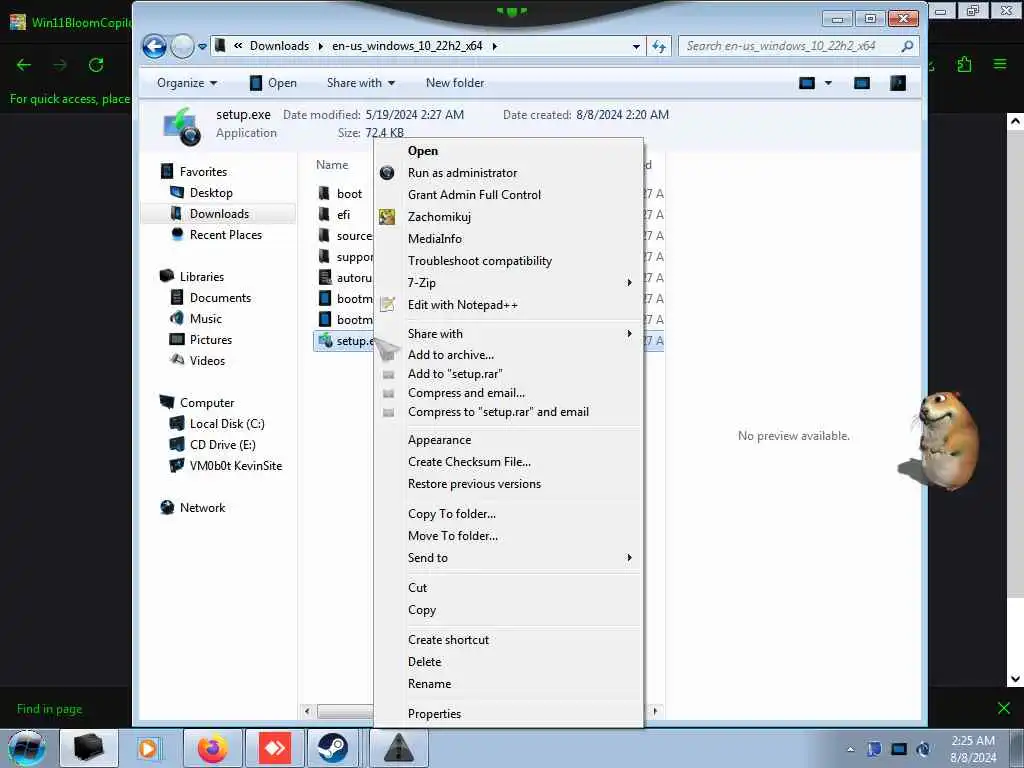
Task: Click the Explorer forward navigation arrow
Action: (x=182, y=46)
